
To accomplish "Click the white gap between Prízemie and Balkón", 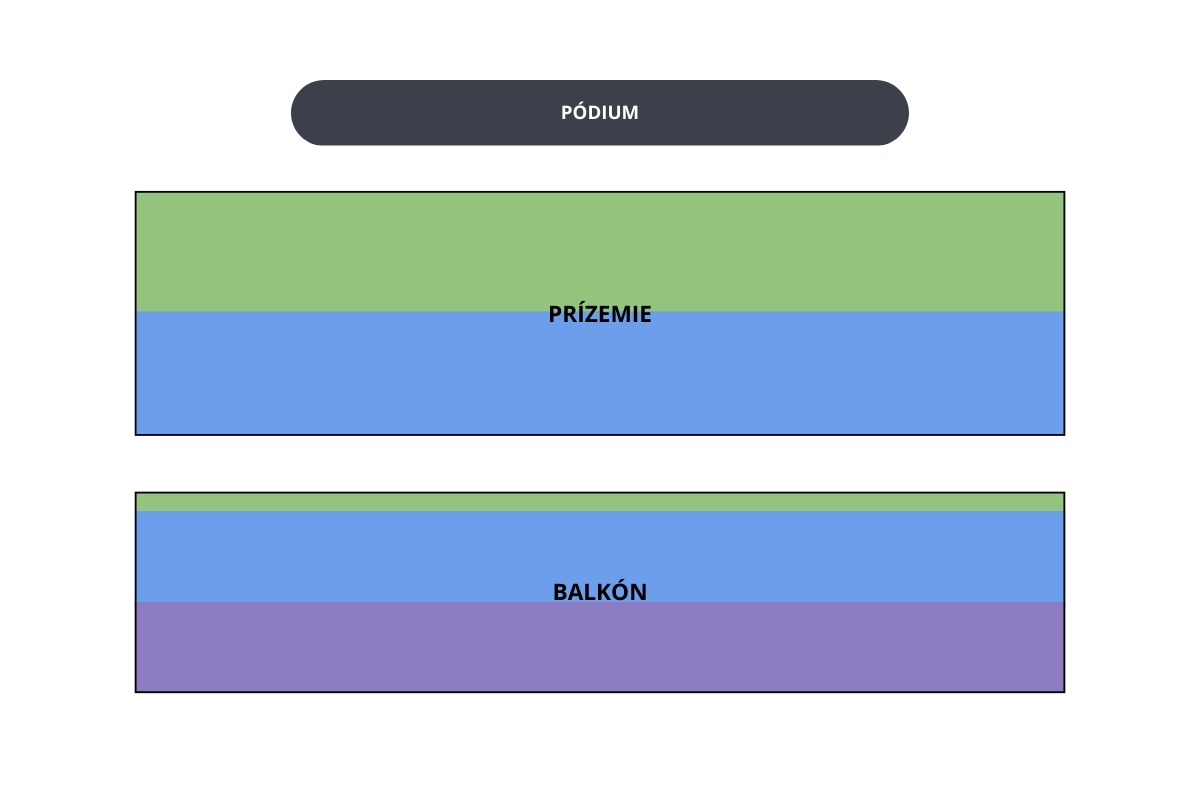I will click(x=600, y=463).
